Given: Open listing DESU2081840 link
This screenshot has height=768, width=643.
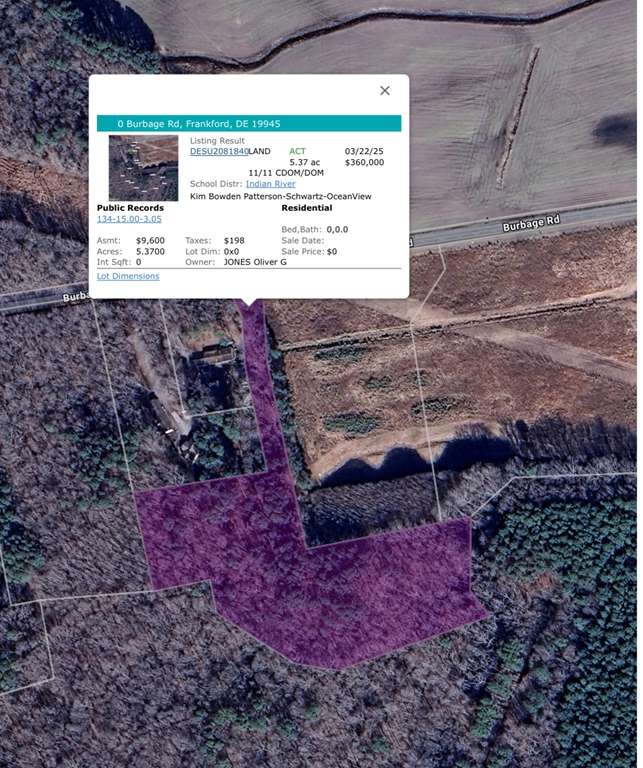Looking at the screenshot, I should pyautogui.click(x=218, y=151).
